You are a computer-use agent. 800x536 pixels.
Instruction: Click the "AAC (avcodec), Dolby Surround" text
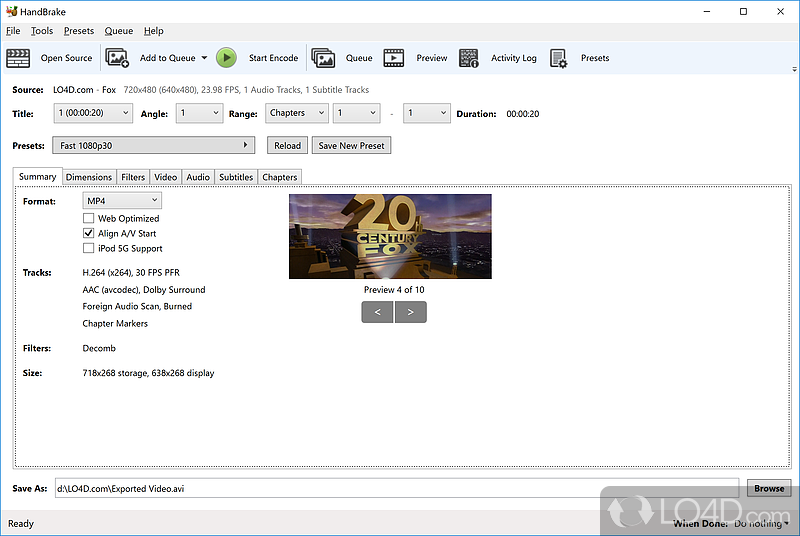(144, 290)
